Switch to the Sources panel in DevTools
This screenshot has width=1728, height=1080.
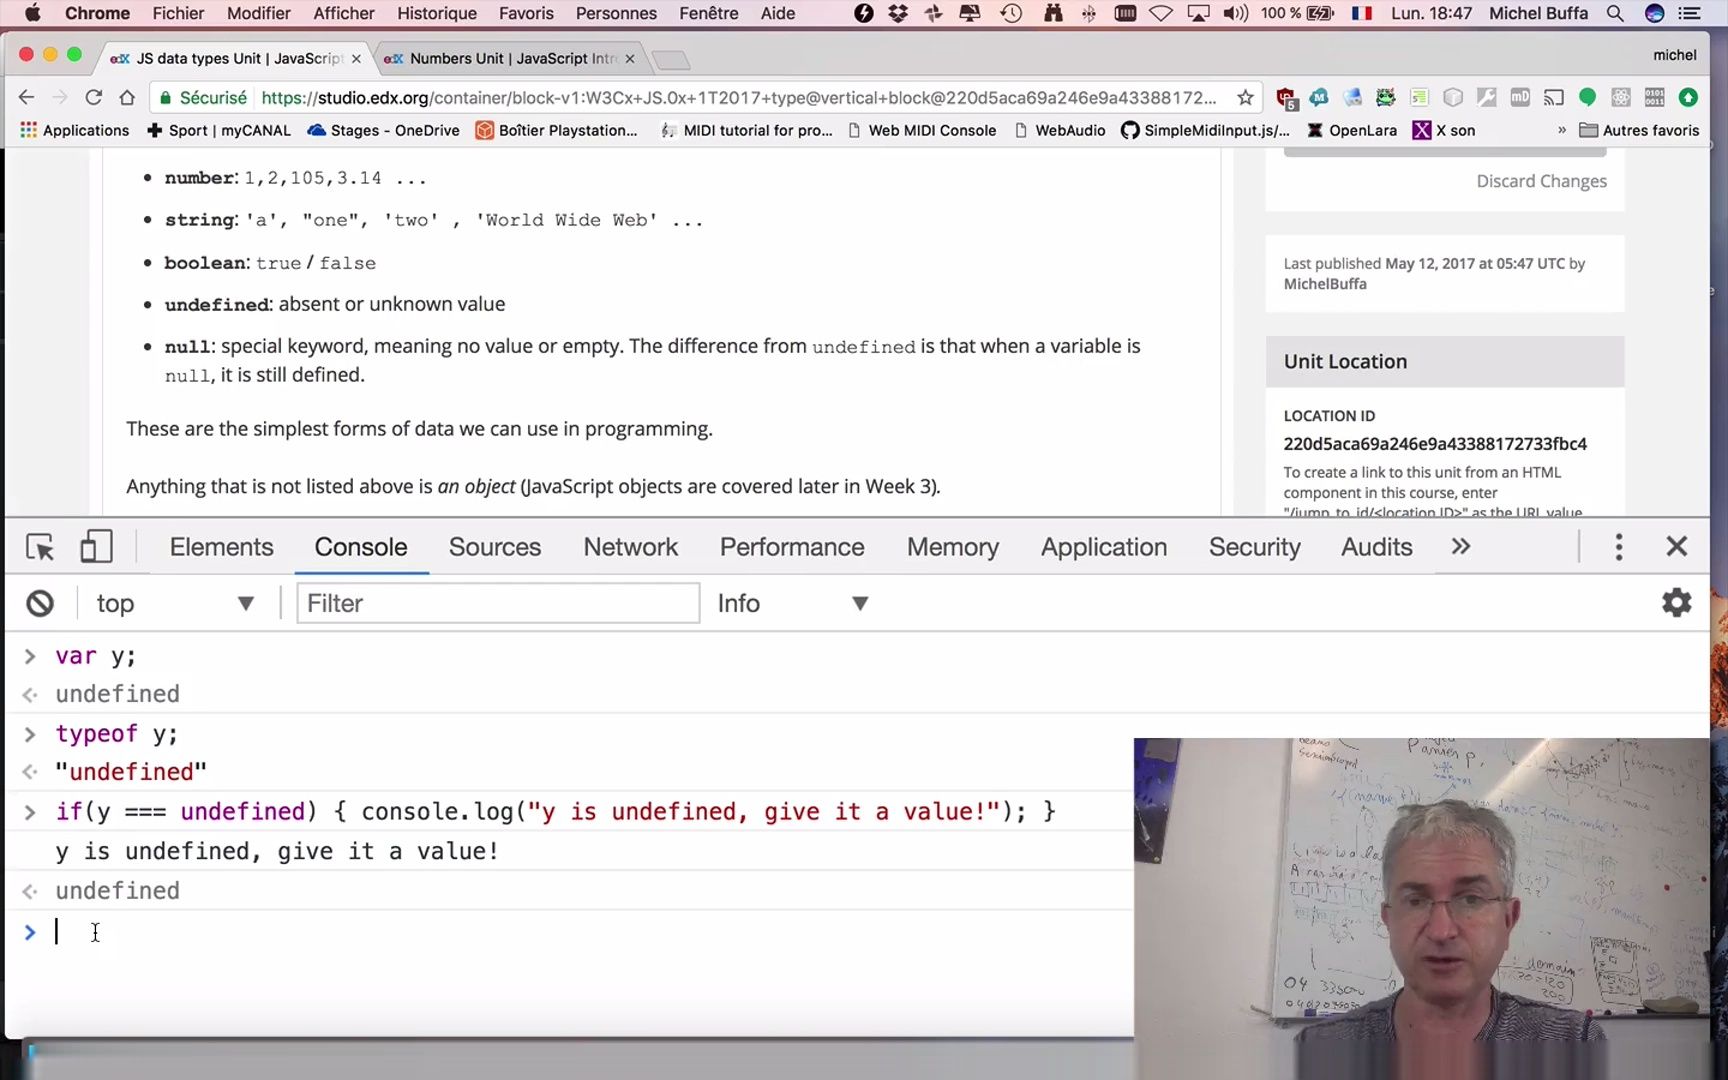(495, 547)
